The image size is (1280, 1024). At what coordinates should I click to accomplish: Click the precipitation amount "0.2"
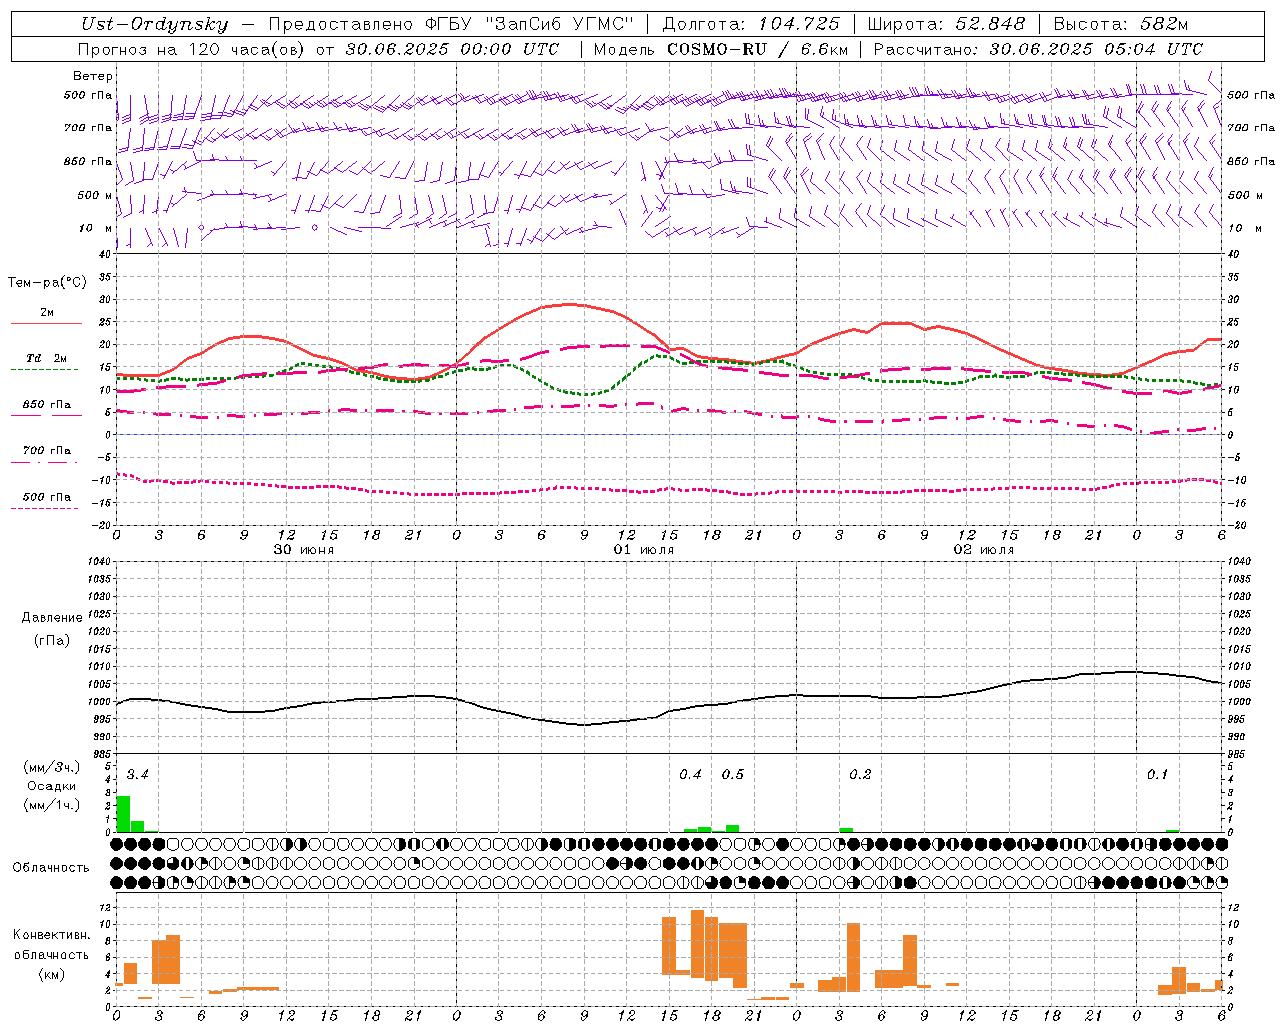[860, 775]
